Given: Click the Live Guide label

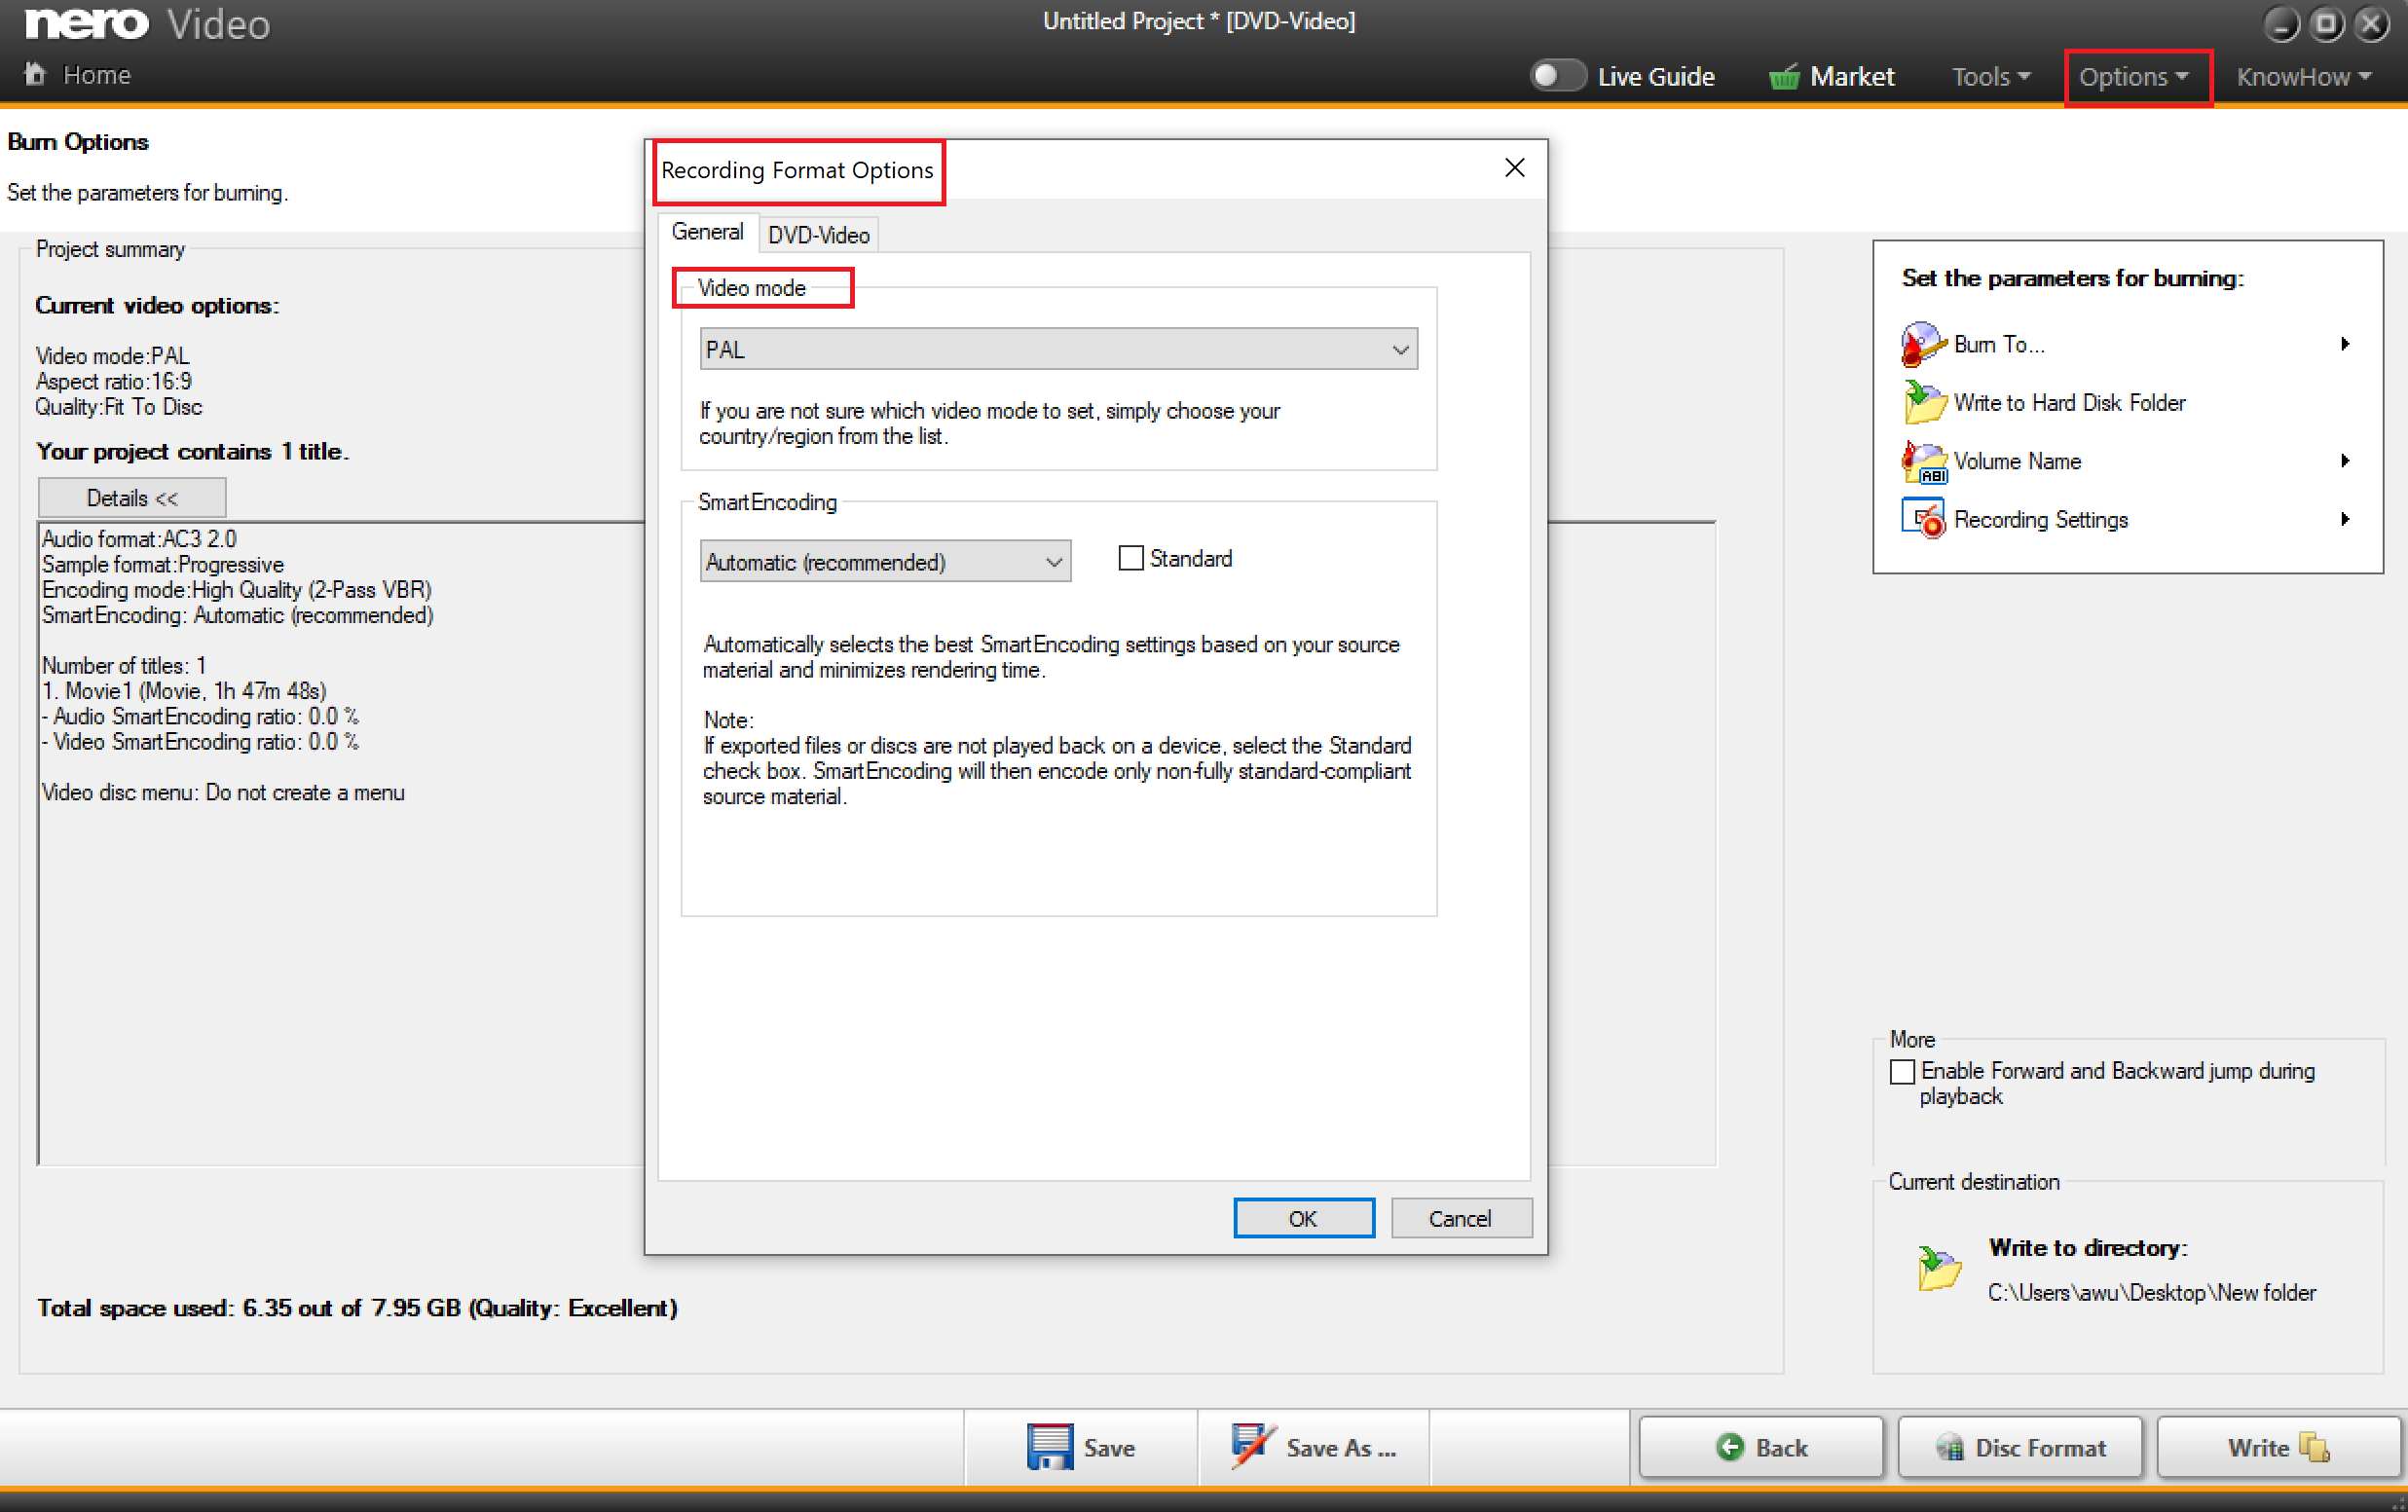Looking at the screenshot, I should [1656, 77].
